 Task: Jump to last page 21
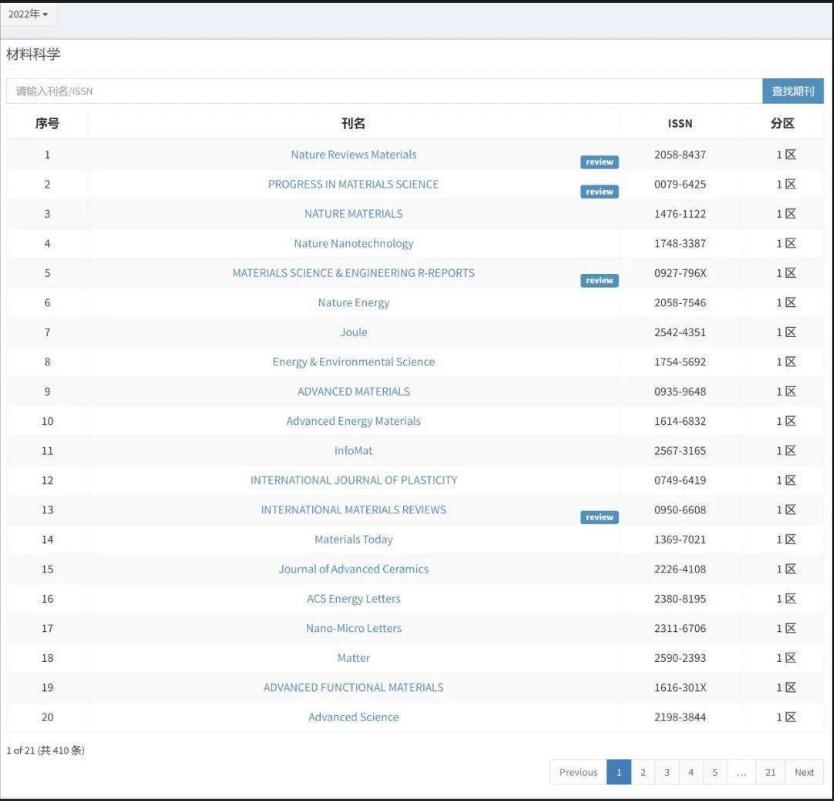[770, 772]
